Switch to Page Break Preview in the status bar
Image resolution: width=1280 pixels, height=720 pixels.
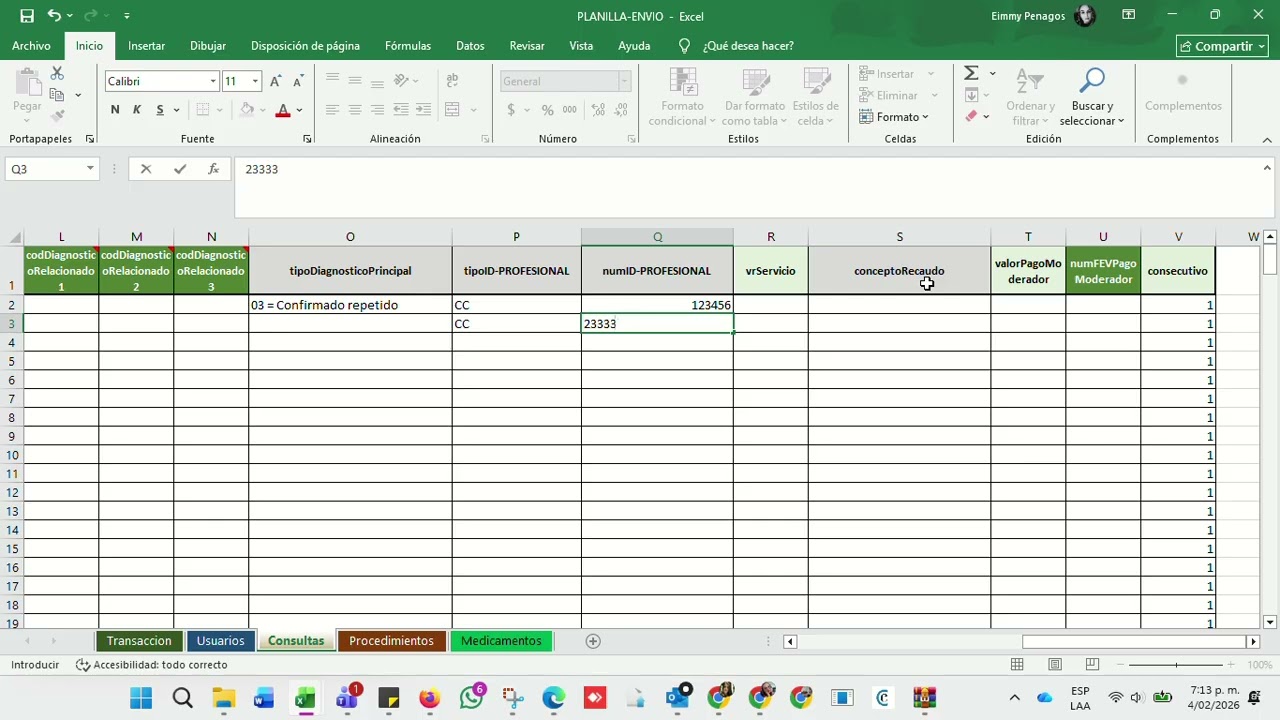click(1092, 665)
